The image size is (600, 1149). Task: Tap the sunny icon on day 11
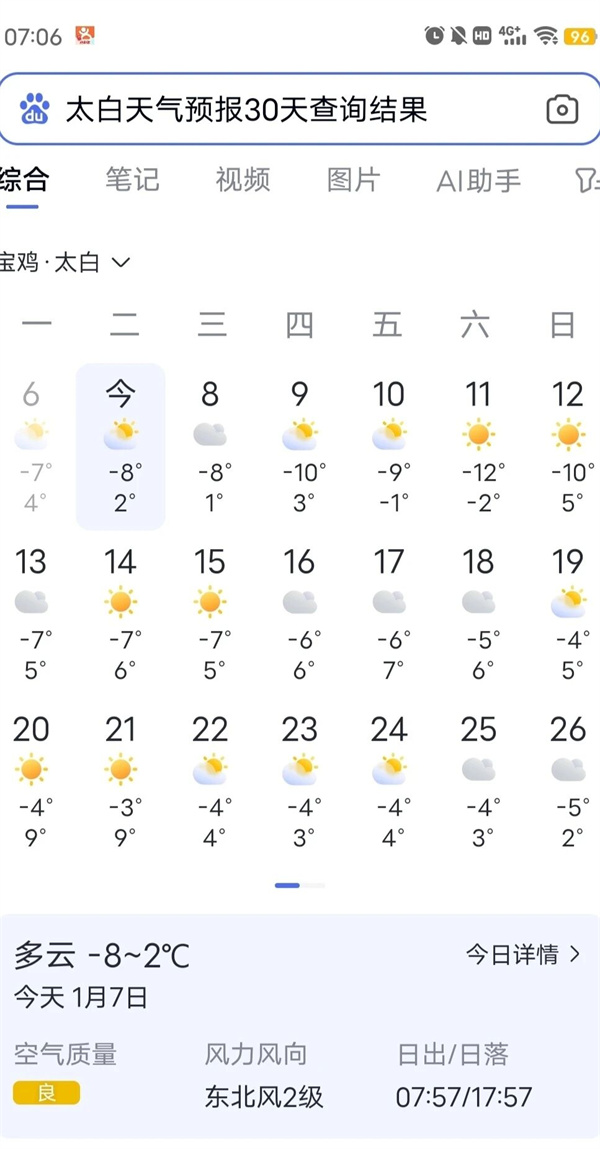tap(478, 435)
